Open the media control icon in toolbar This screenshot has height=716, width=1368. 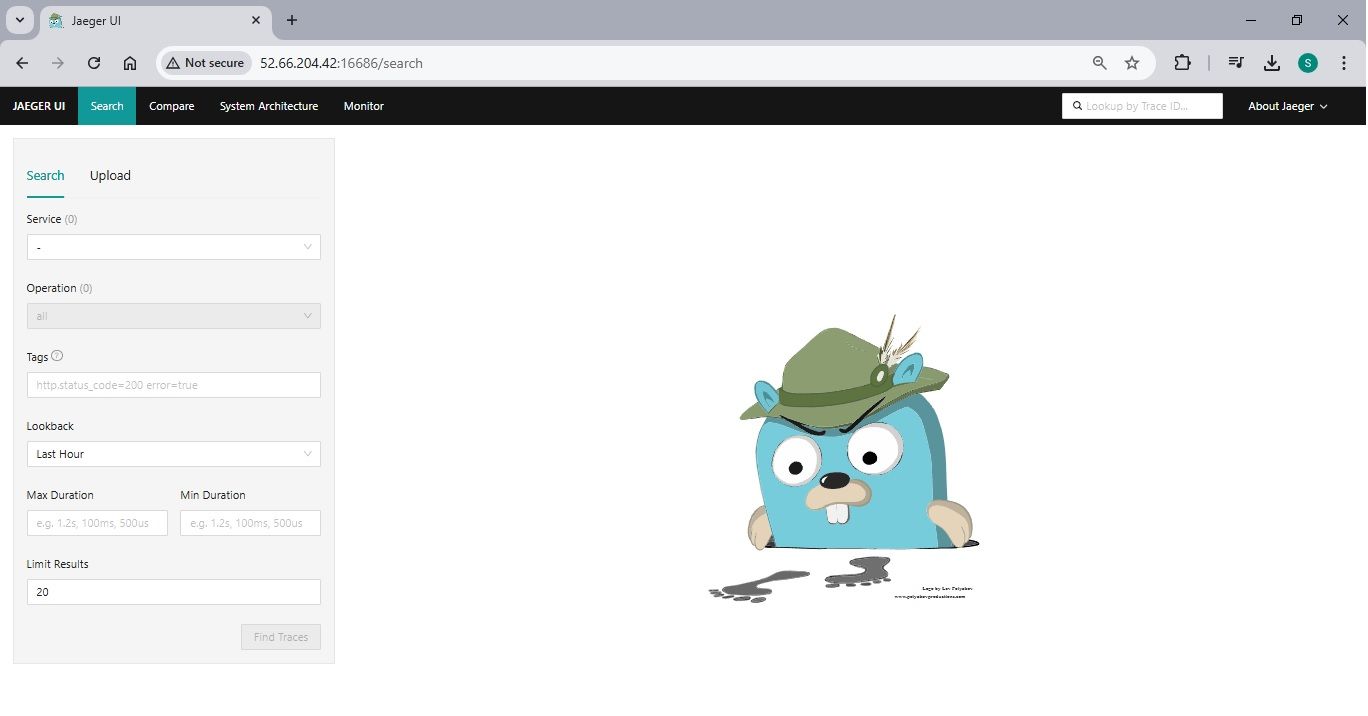coord(1236,63)
